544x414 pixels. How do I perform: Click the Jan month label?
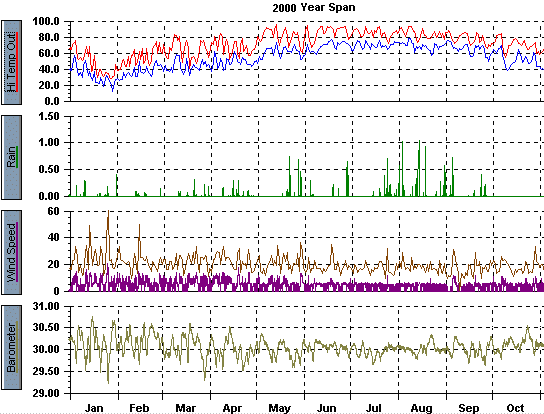(x=94, y=408)
